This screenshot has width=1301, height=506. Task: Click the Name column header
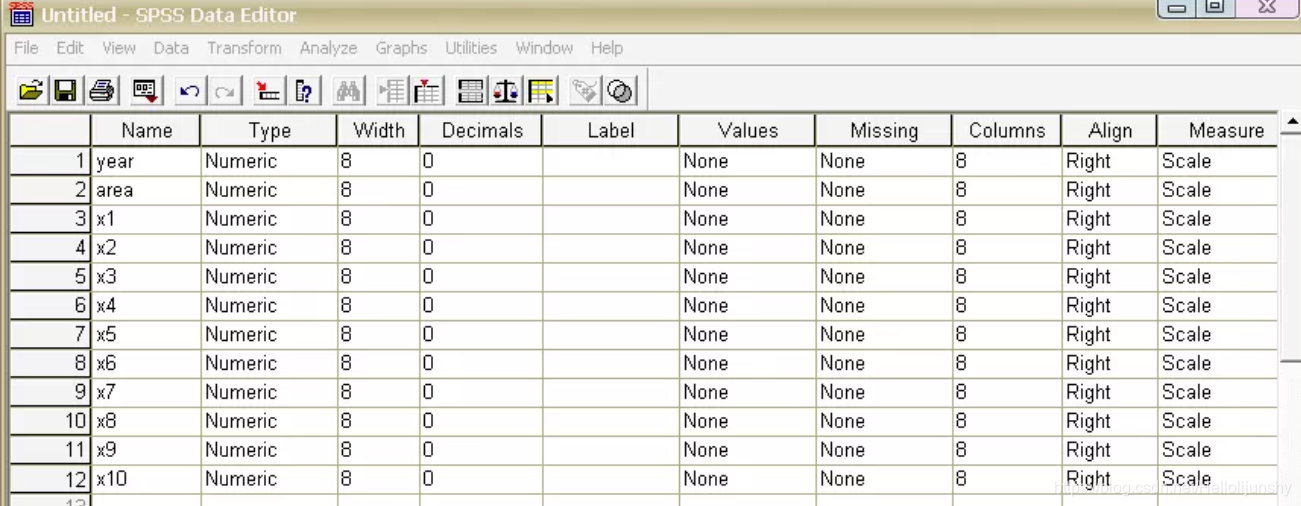[x=146, y=131]
